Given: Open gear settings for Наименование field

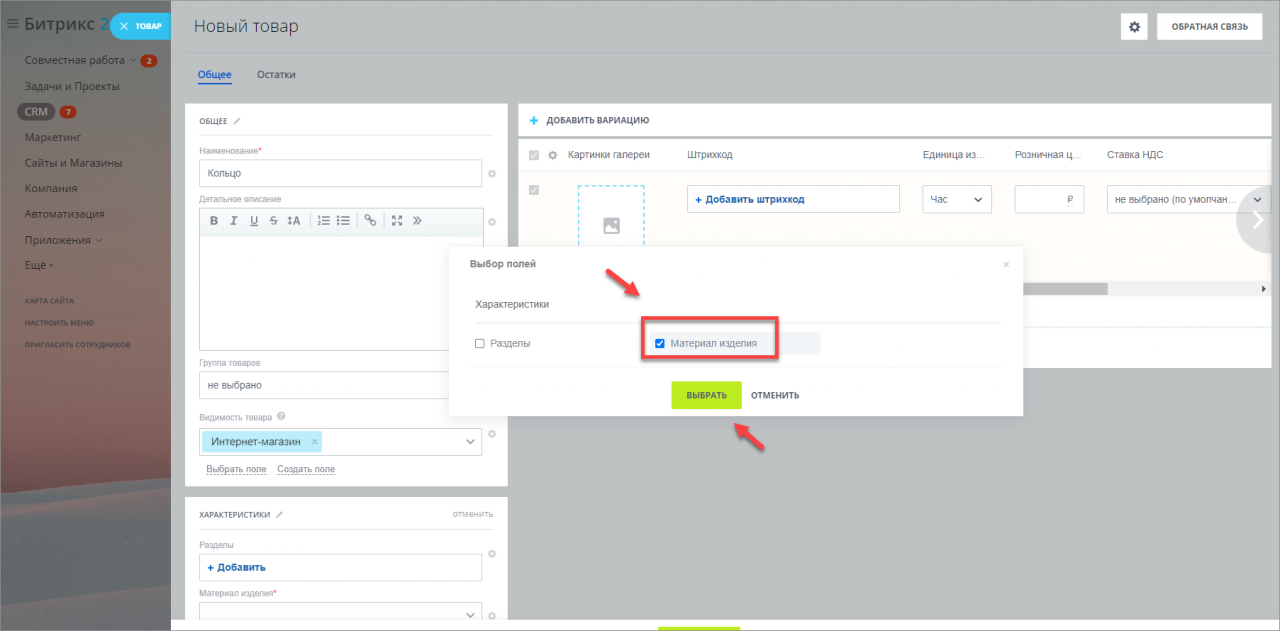Looking at the screenshot, I should tap(491, 174).
